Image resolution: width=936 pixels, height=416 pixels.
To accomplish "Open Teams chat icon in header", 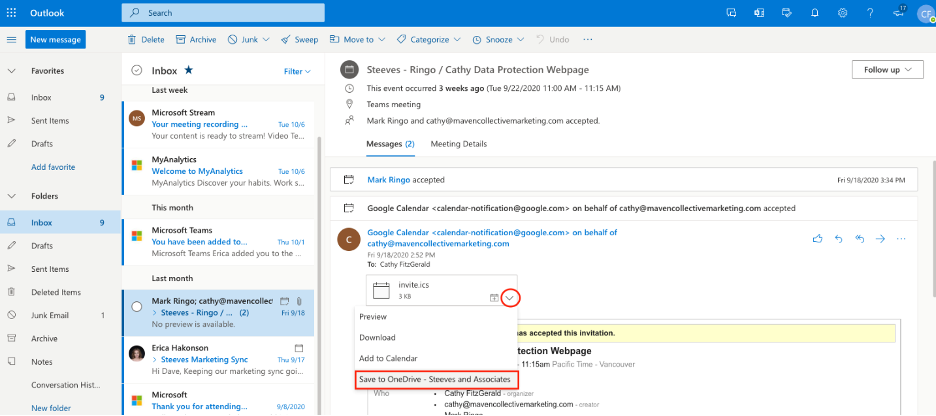I will coord(731,13).
